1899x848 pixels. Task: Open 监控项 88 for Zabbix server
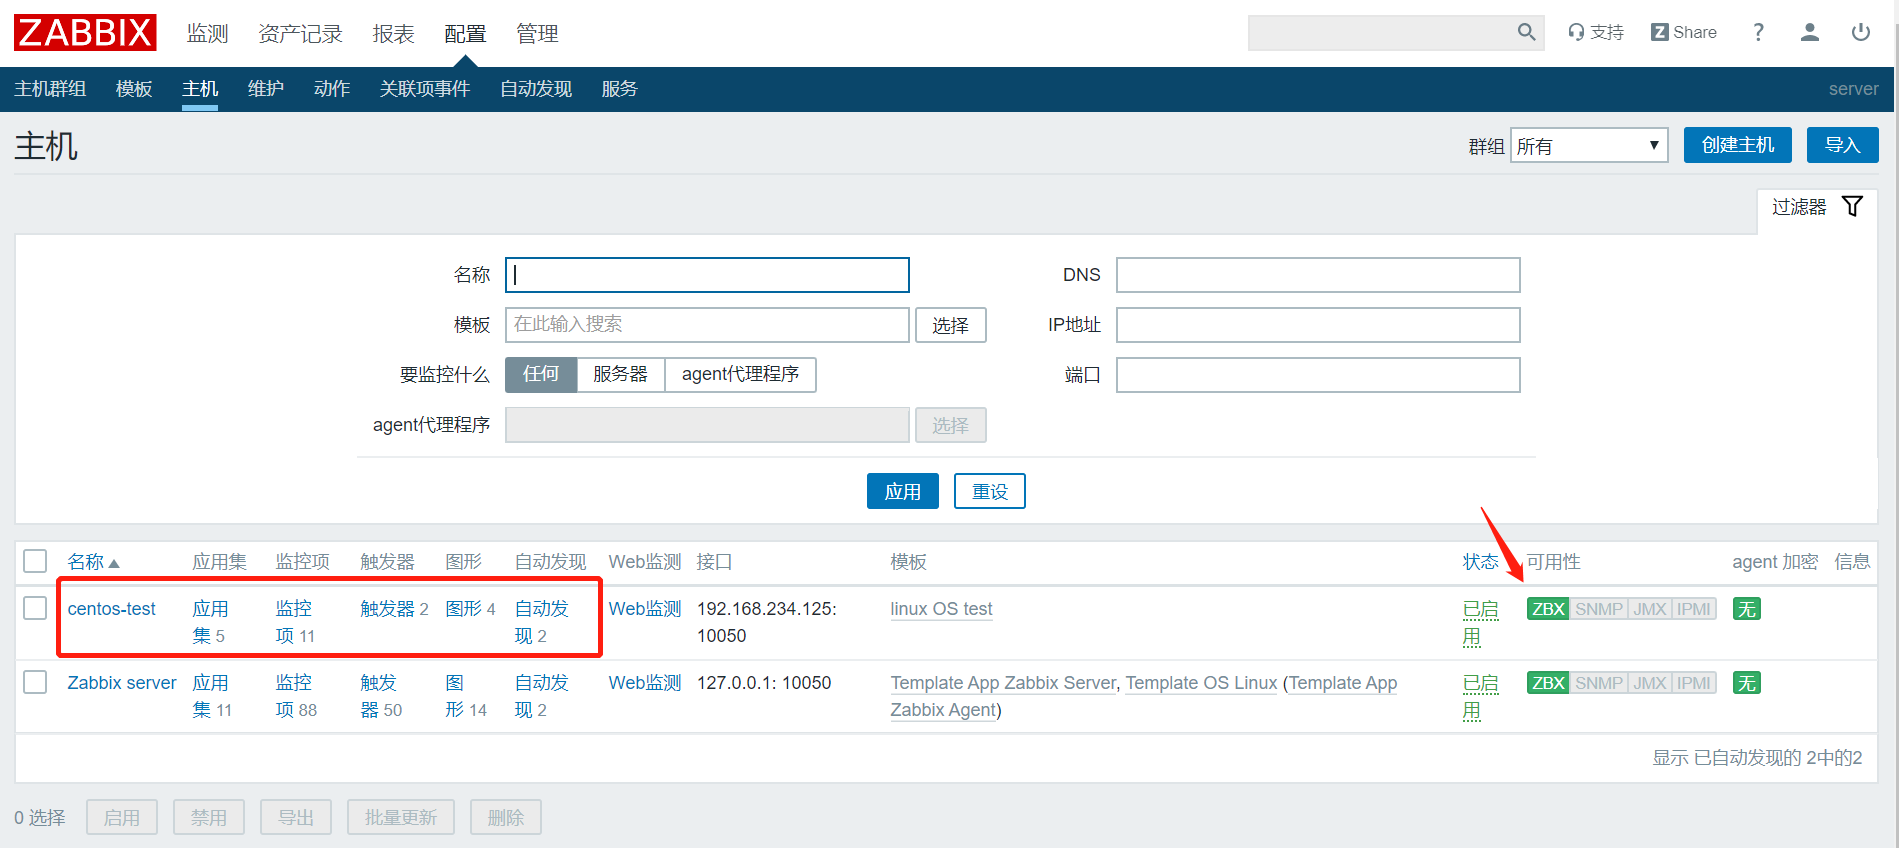click(296, 696)
